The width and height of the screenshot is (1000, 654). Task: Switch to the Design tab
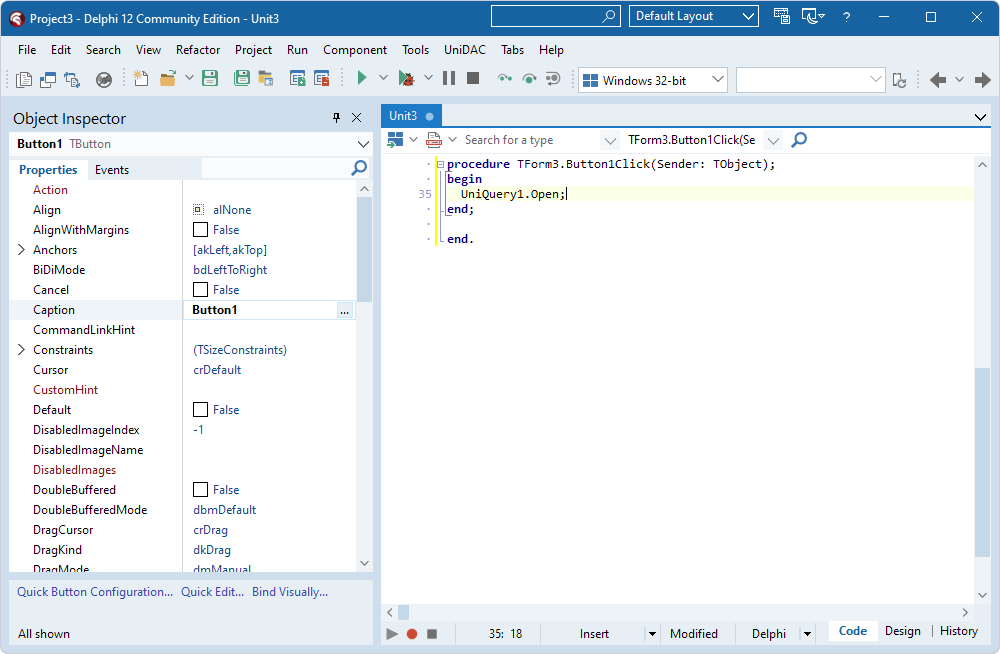pyautogui.click(x=902, y=631)
